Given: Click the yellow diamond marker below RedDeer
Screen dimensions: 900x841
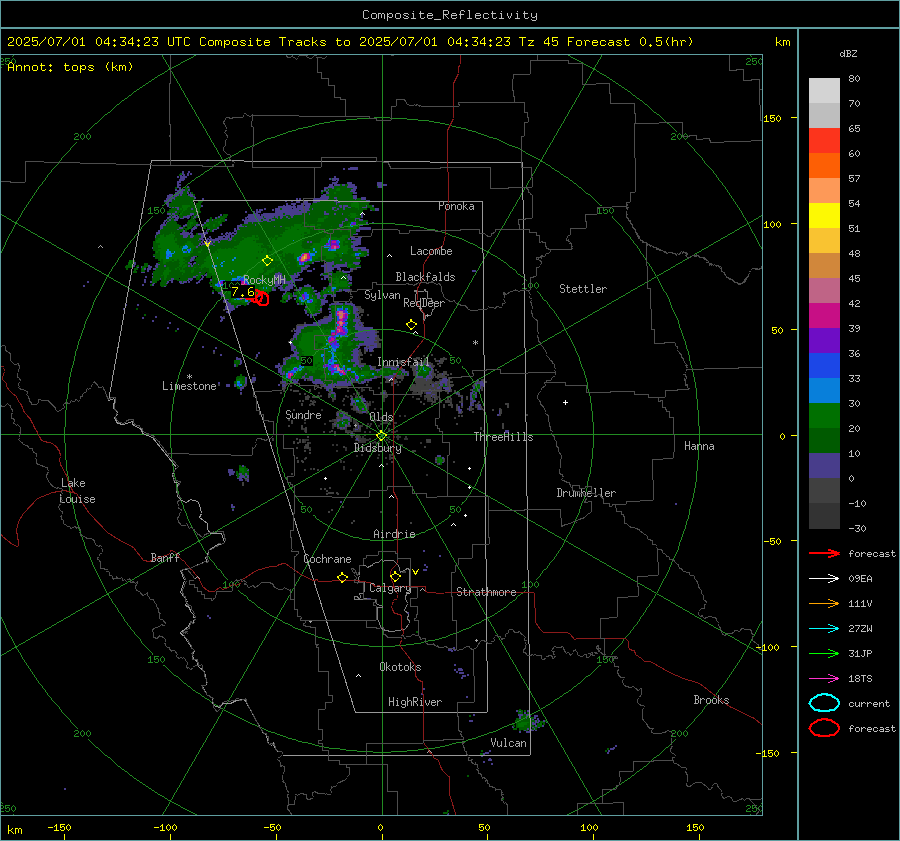Looking at the screenshot, I should (x=411, y=325).
